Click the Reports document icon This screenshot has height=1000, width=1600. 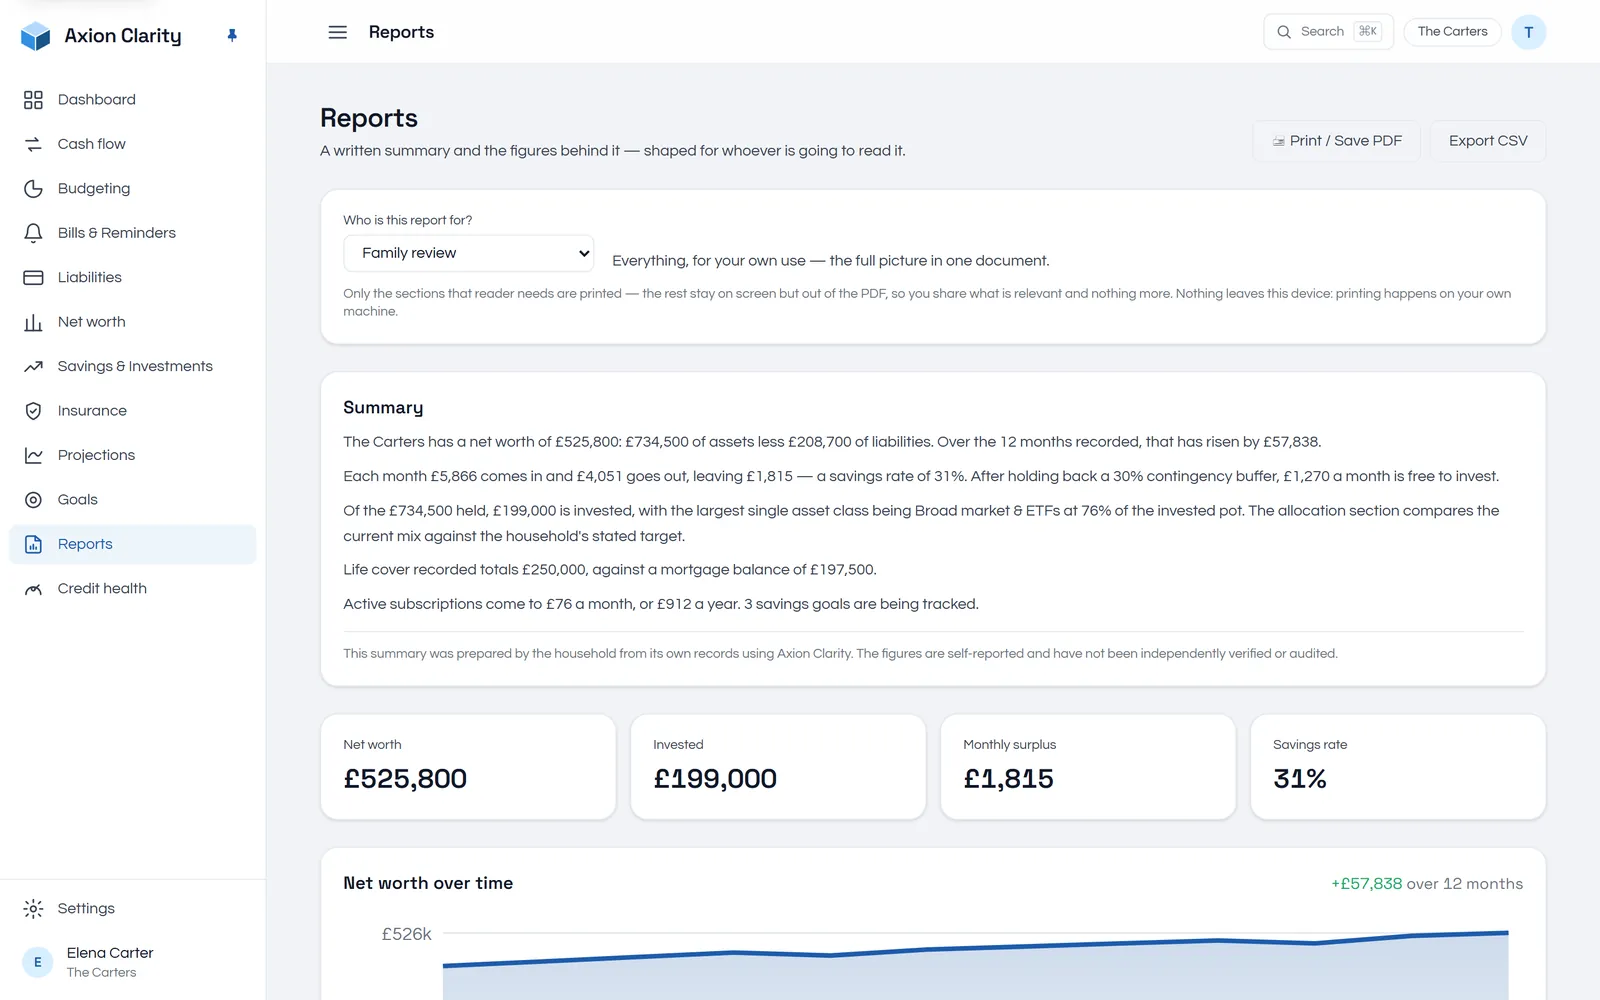[33, 545]
